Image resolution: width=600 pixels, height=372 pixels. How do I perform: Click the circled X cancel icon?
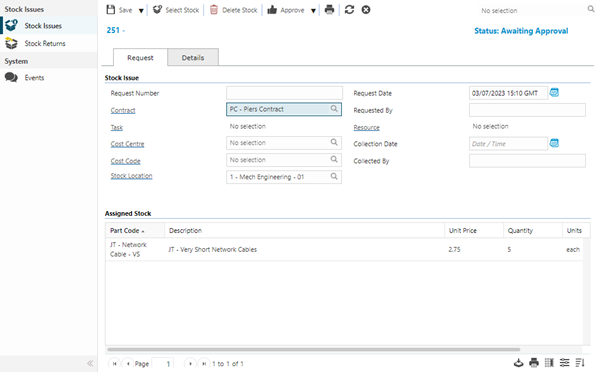point(366,10)
